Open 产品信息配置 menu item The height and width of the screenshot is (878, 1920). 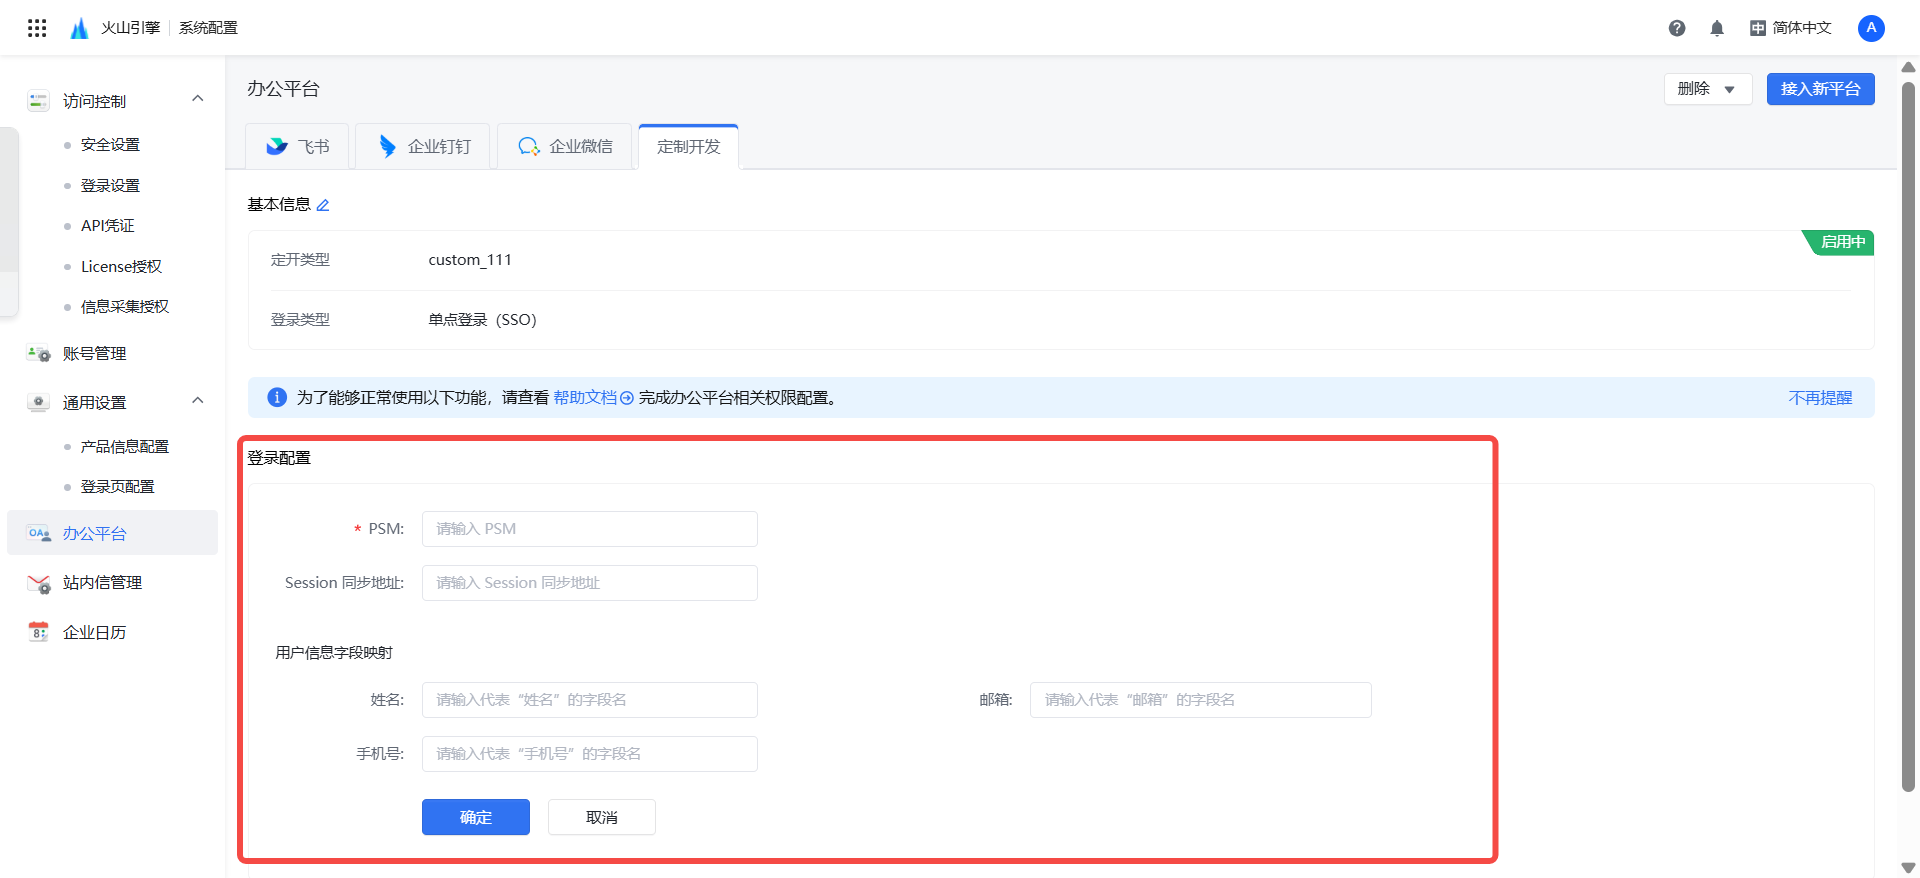125,447
